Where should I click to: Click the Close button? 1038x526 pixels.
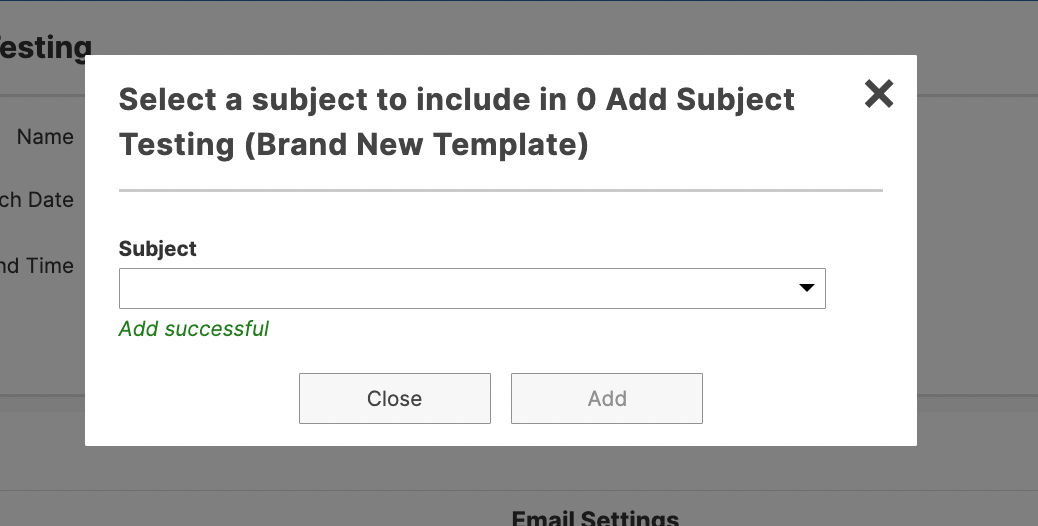[x=395, y=398]
